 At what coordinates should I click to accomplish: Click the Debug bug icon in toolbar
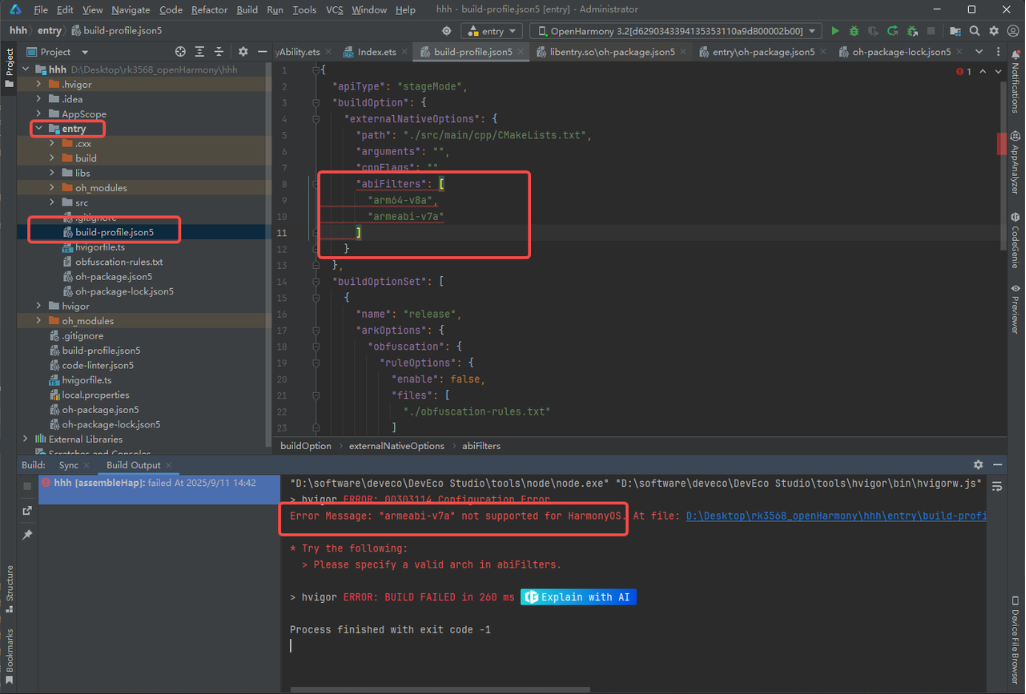[855, 31]
